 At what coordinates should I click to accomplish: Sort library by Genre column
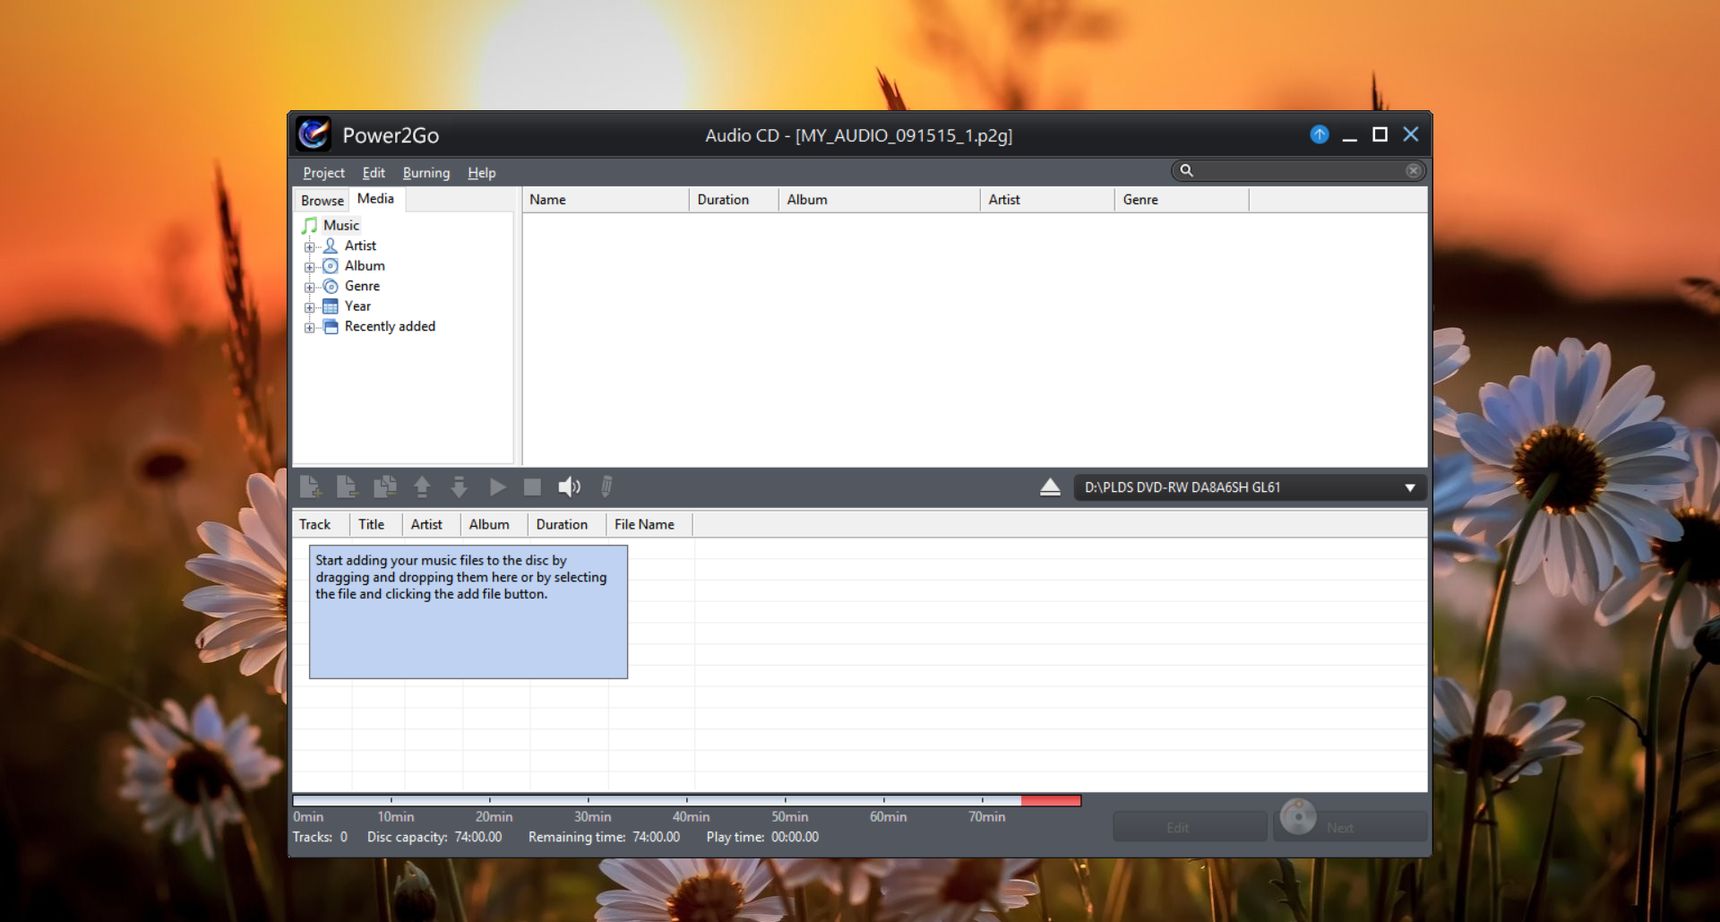click(1181, 200)
